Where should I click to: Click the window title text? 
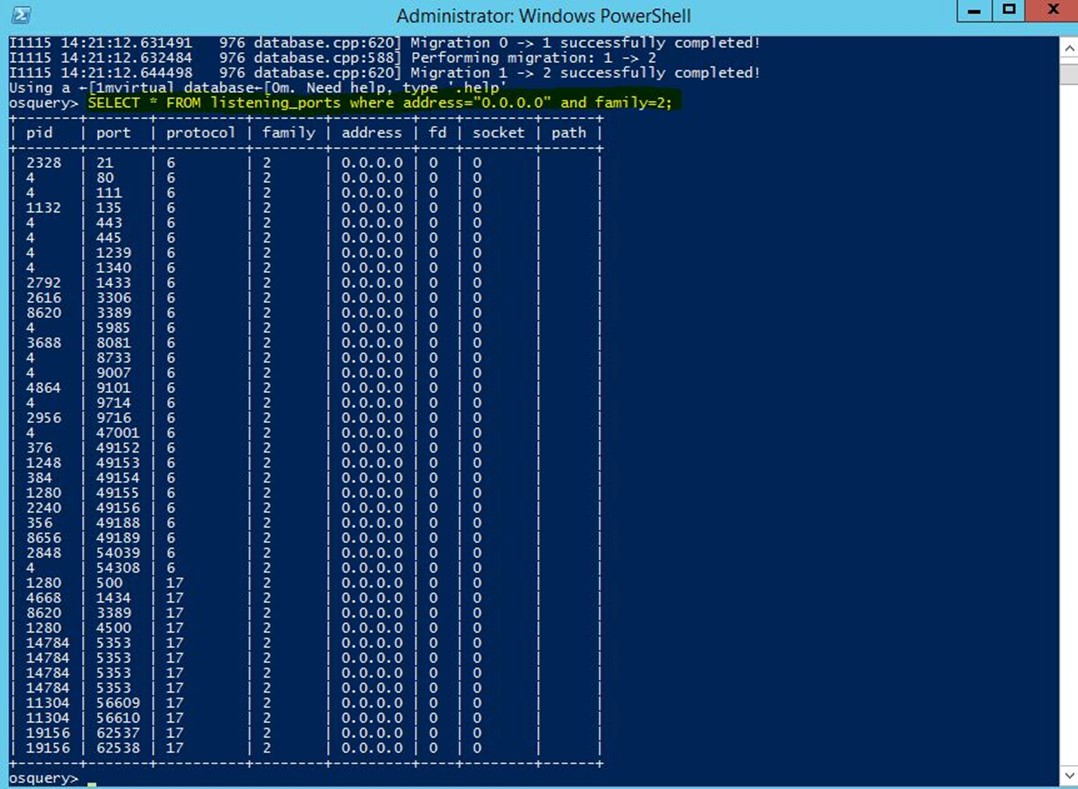[543, 16]
